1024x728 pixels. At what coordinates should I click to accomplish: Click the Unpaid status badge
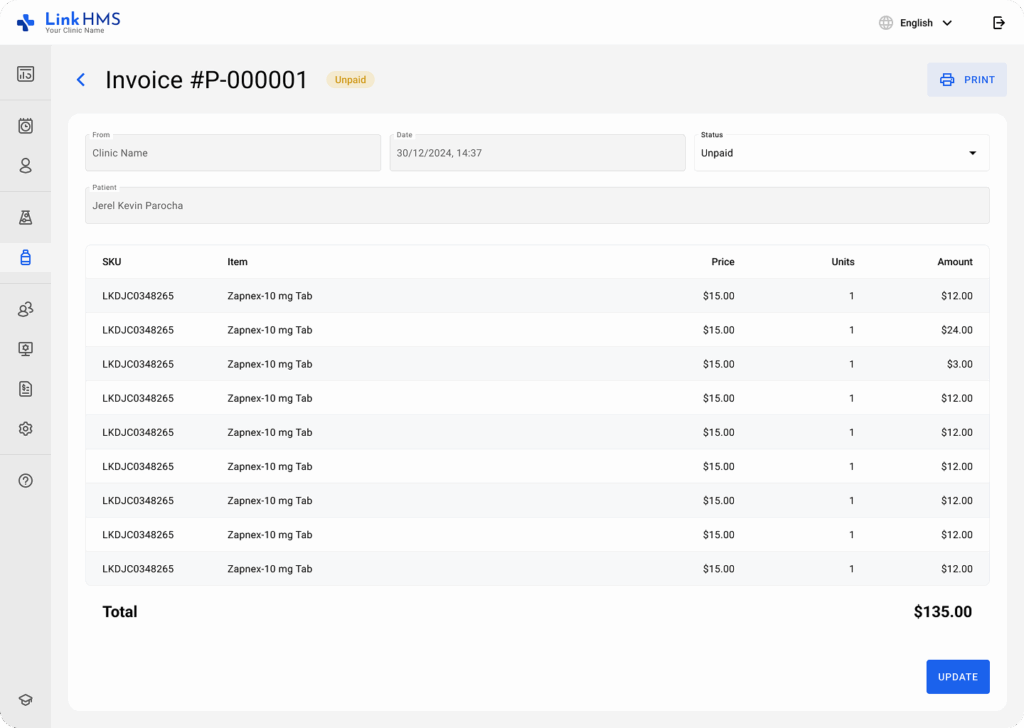click(x=351, y=80)
